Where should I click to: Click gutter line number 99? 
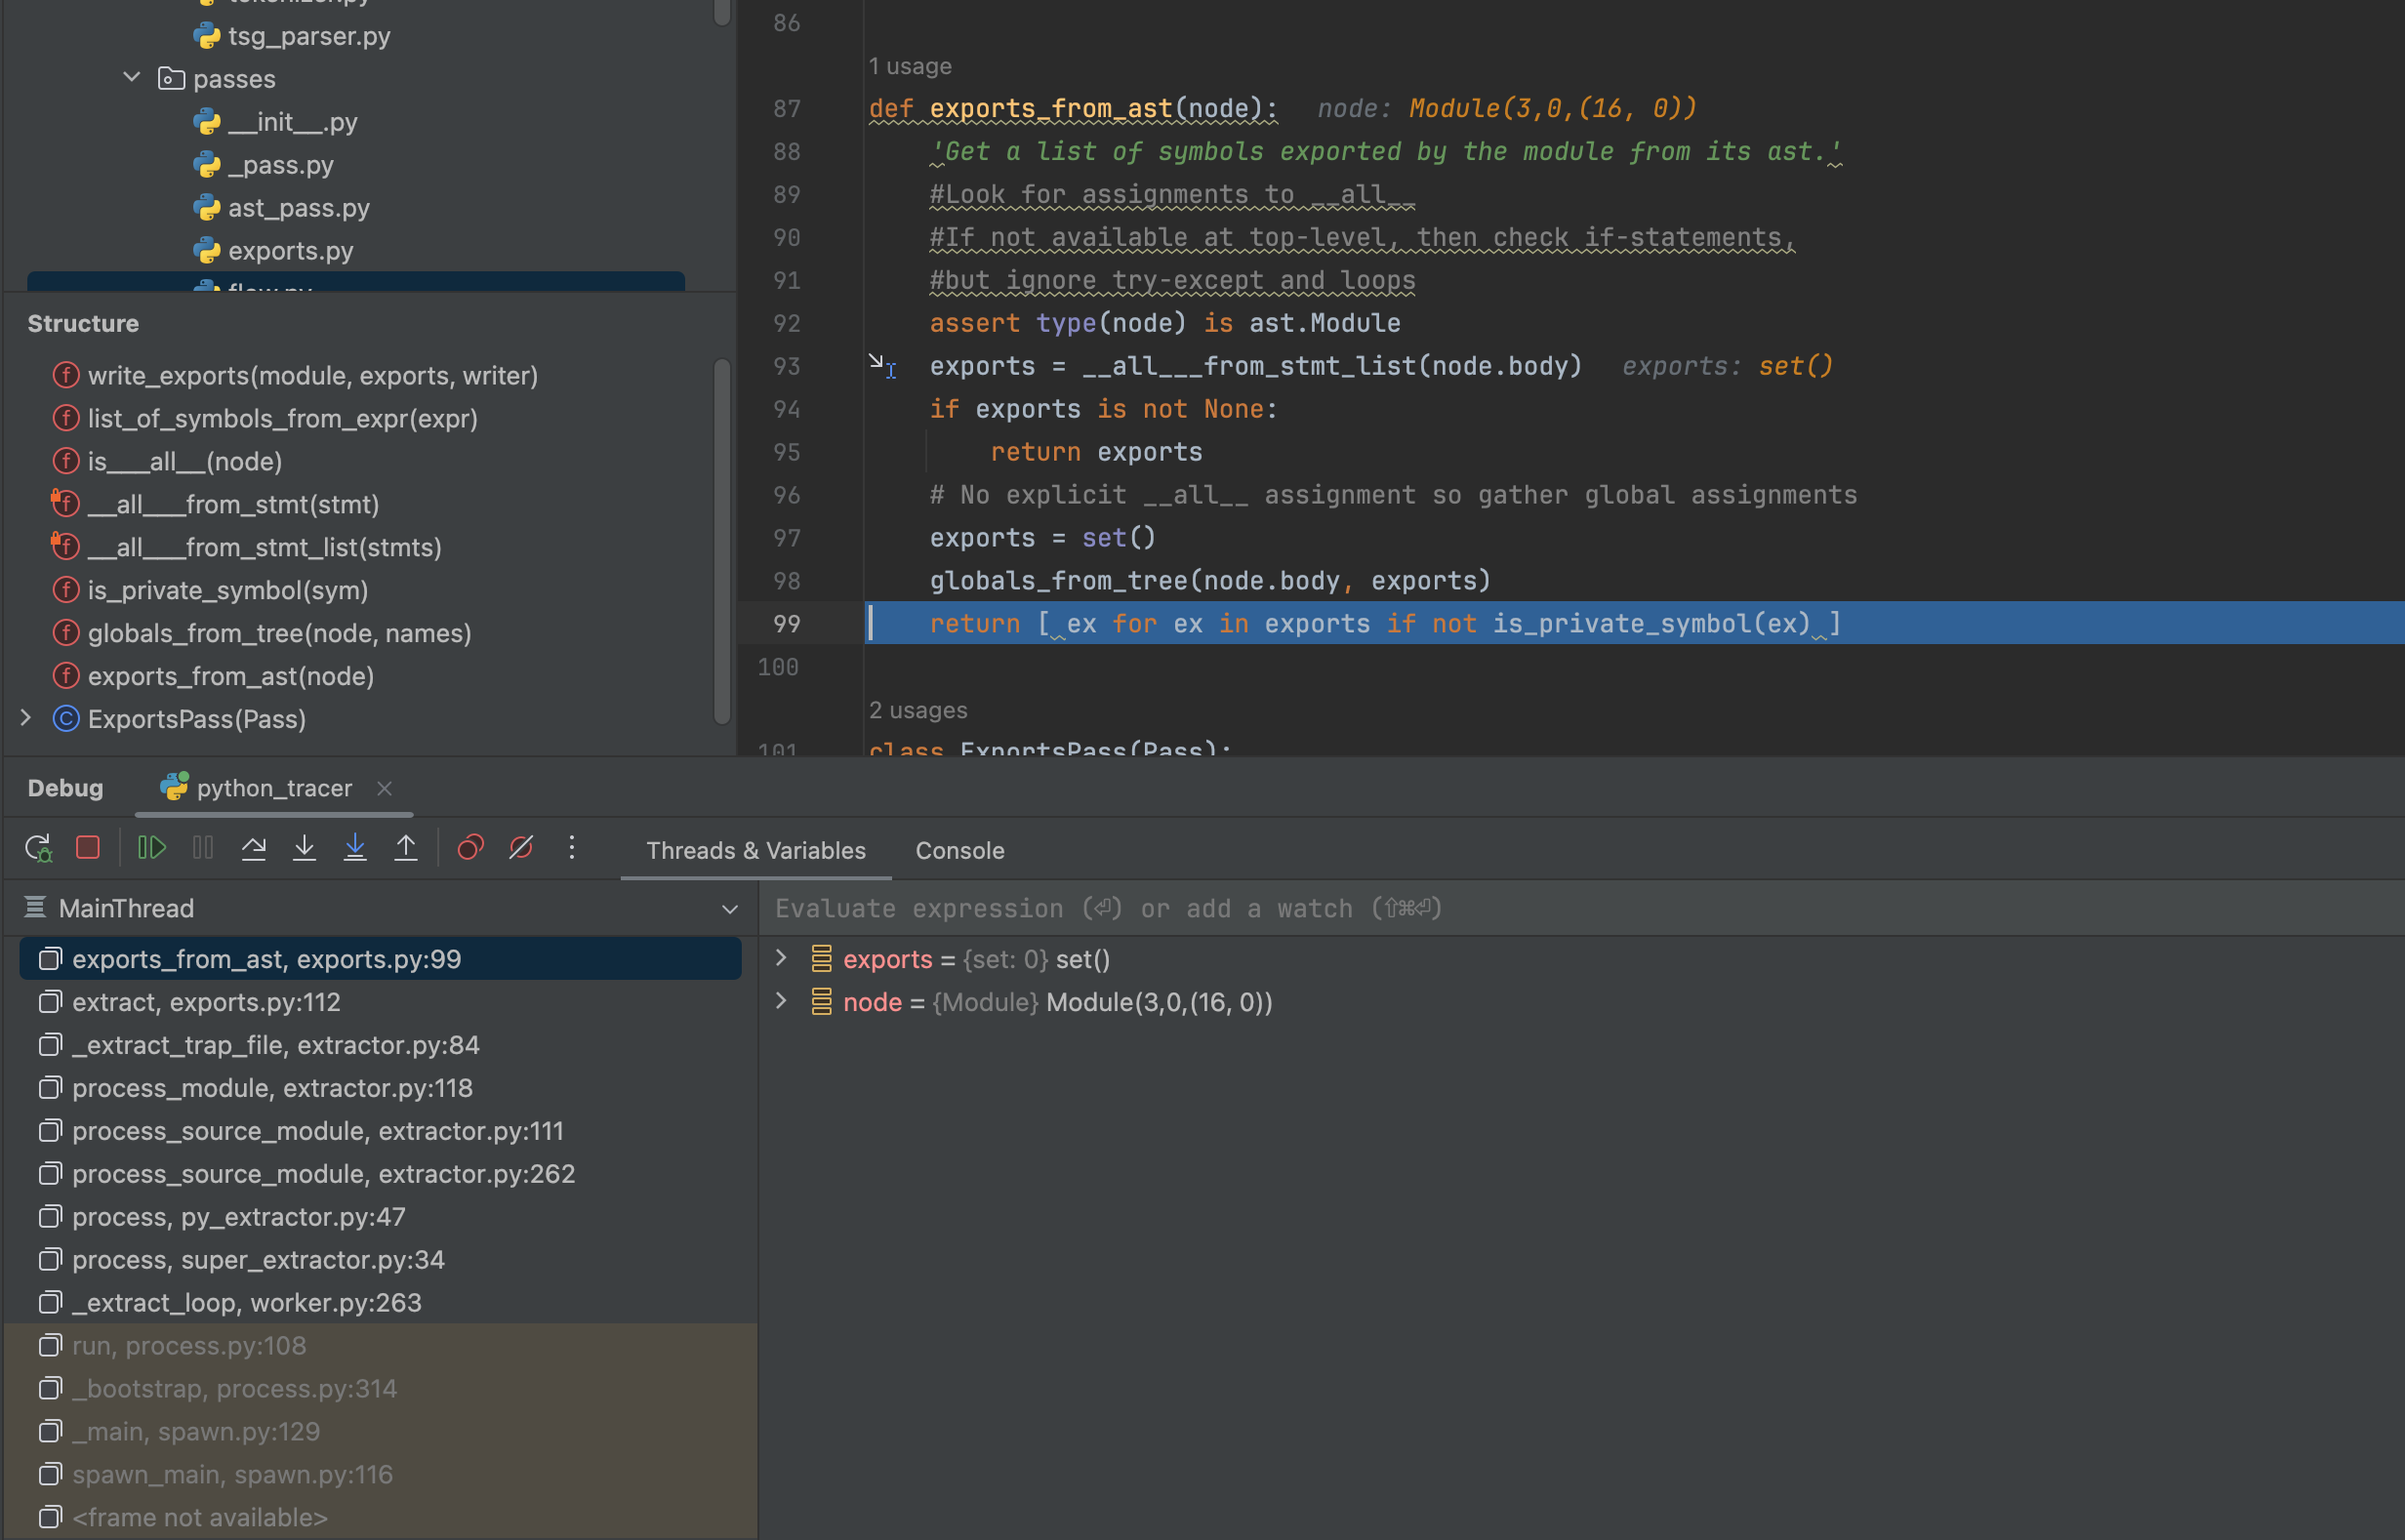(787, 624)
